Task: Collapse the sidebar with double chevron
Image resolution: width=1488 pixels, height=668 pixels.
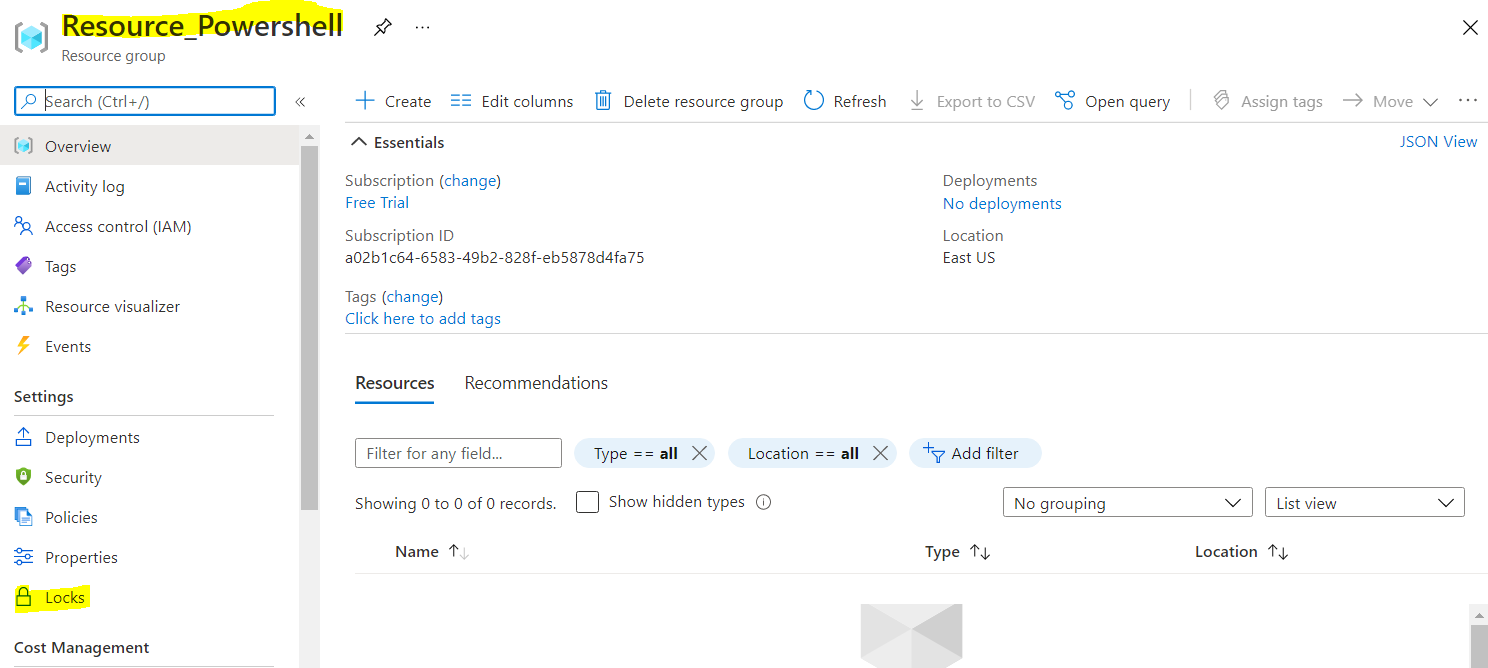Action: [300, 102]
